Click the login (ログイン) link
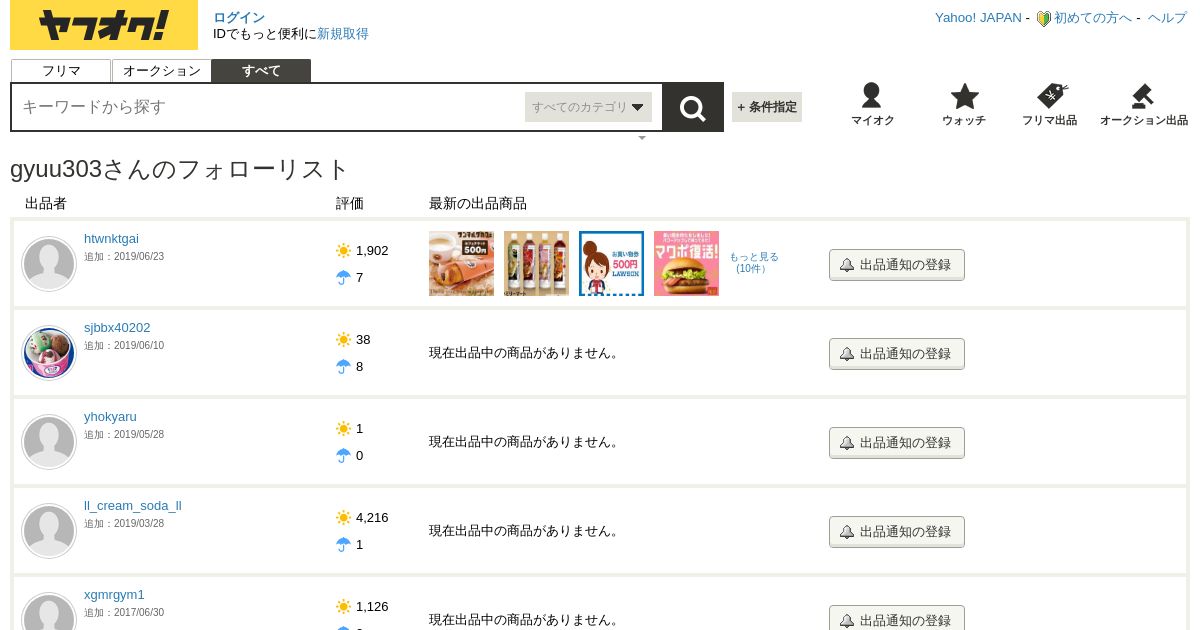Viewport: 1200px width, 630px height. pos(239,17)
